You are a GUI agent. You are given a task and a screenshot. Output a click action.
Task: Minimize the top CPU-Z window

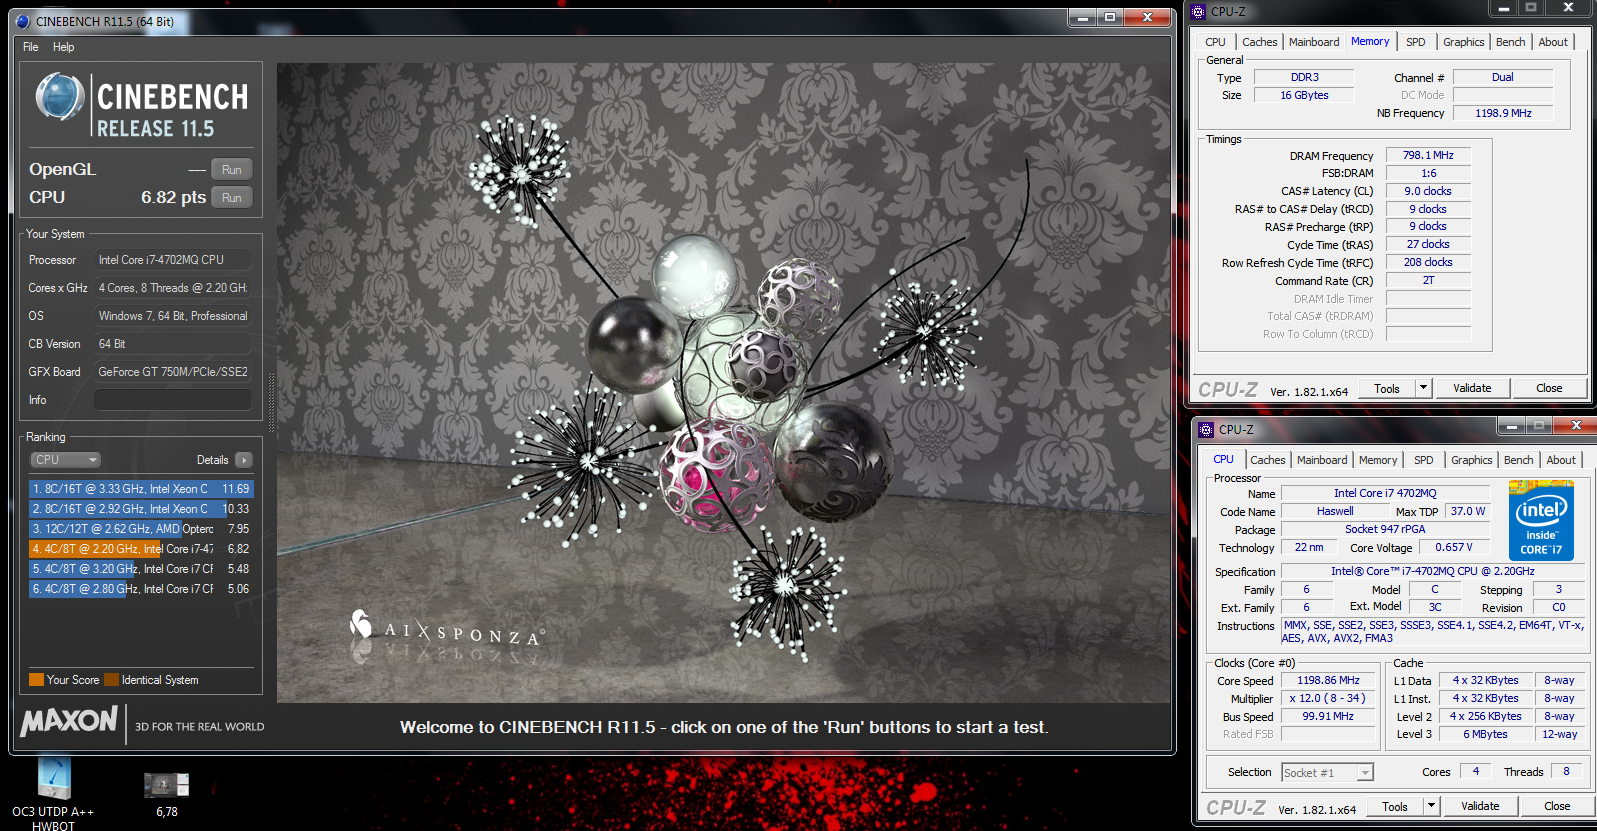point(1503,8)
